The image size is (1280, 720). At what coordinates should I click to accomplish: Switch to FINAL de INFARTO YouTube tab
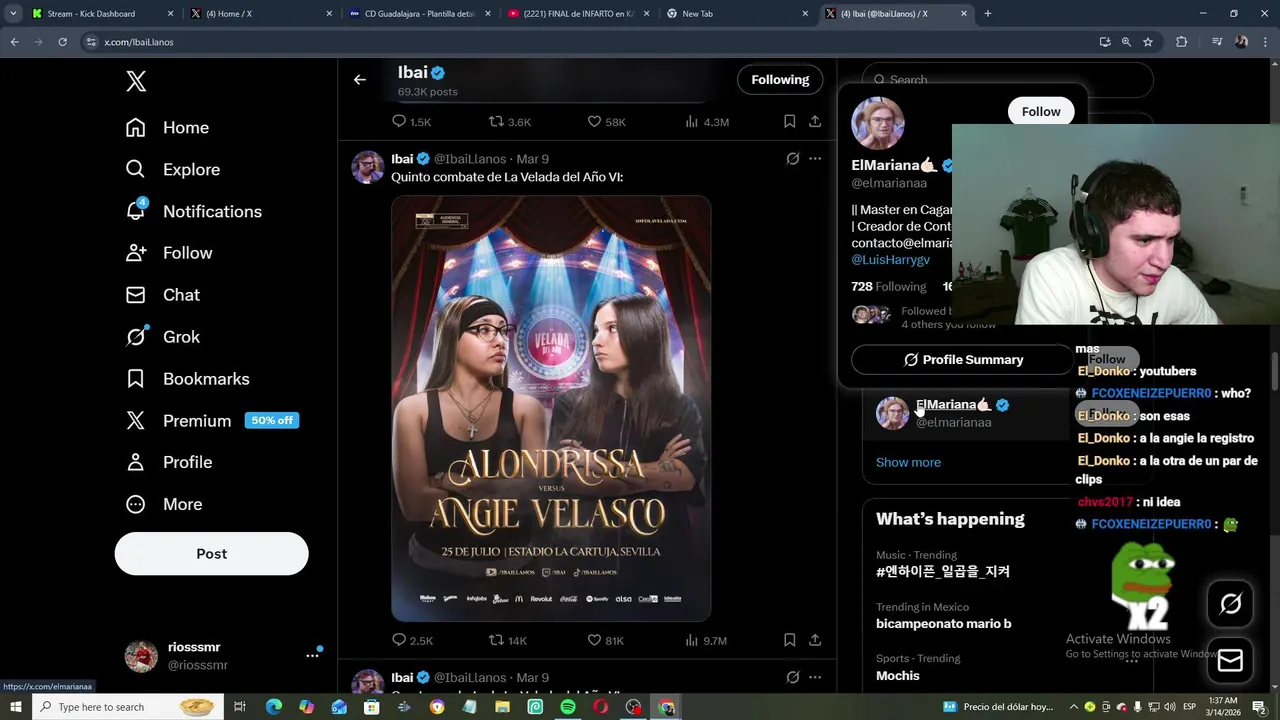(x=580, y=14)
